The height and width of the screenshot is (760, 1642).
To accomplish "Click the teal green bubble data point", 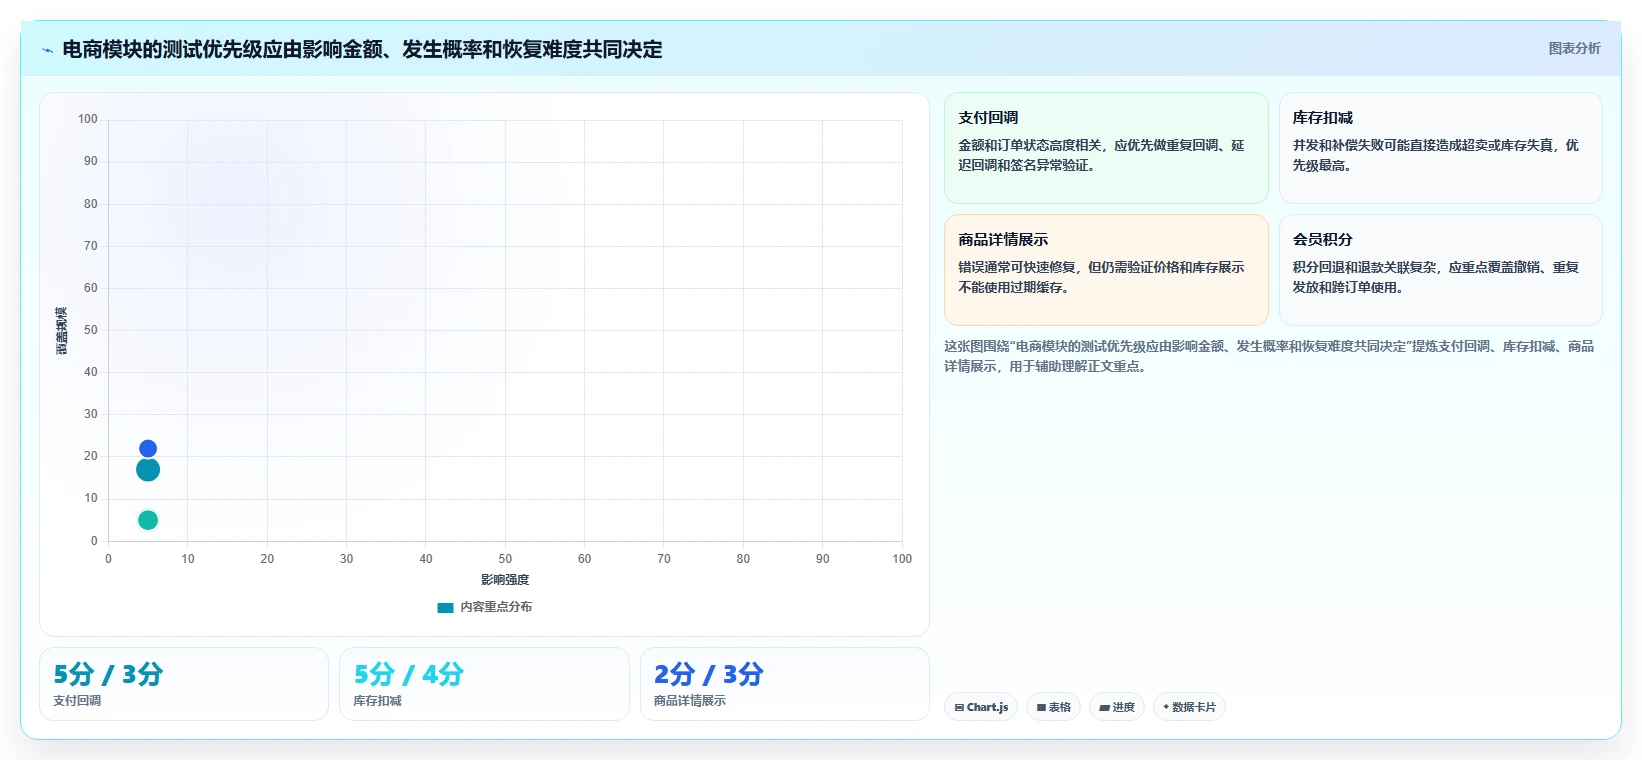I will coord(148,520).
